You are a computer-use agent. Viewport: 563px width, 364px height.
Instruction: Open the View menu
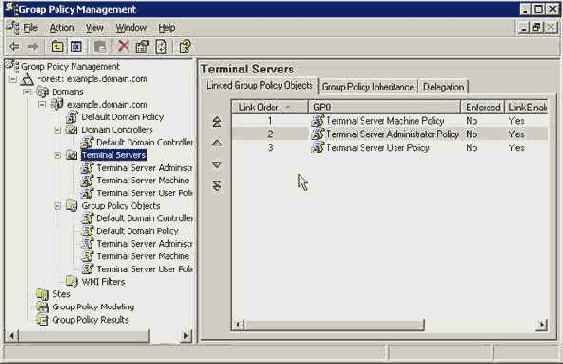click(x=95, y=28)
